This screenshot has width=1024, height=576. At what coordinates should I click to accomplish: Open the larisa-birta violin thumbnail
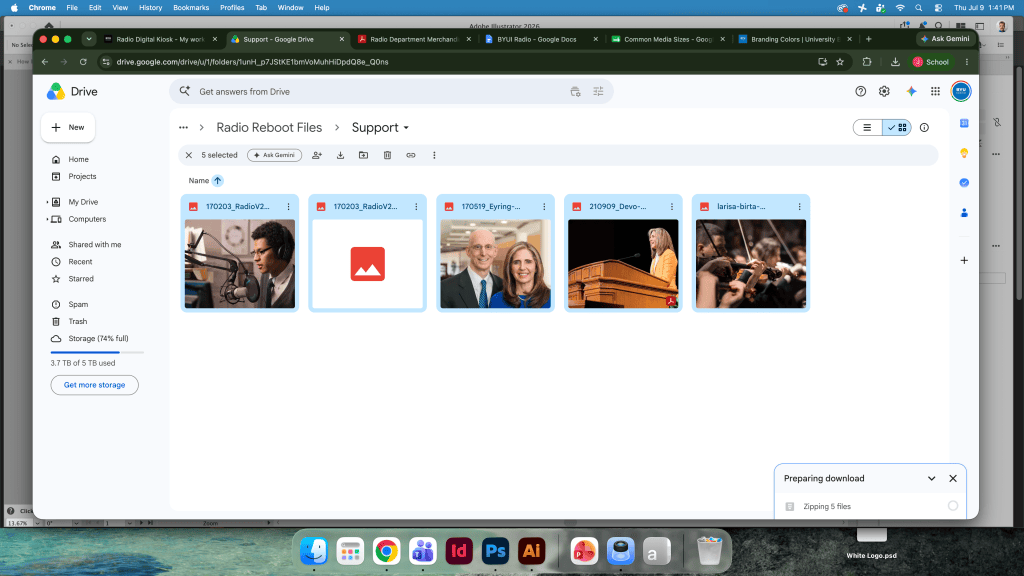(x=751, y=264)
